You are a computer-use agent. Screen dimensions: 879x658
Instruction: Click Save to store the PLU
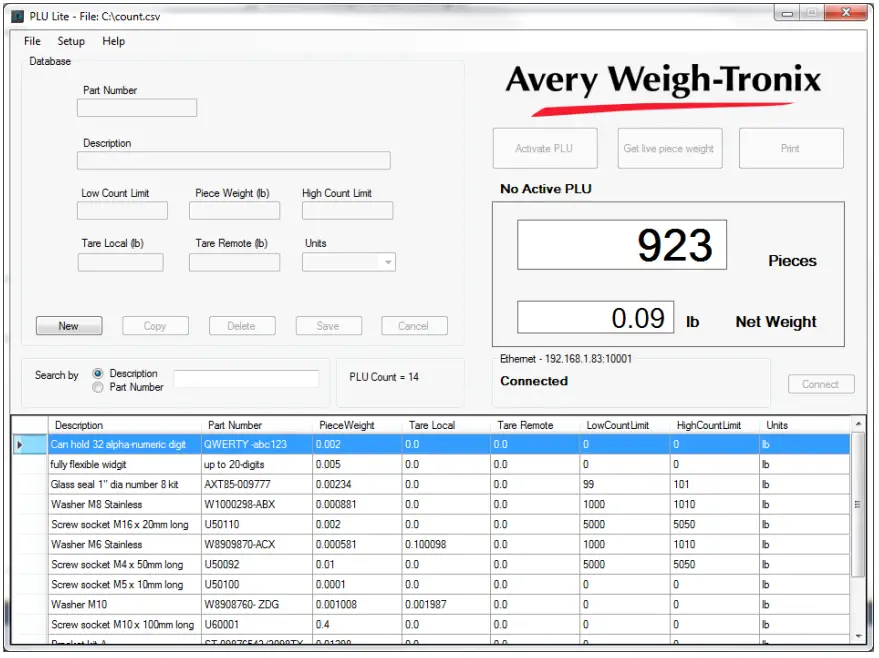pos(328,325)
